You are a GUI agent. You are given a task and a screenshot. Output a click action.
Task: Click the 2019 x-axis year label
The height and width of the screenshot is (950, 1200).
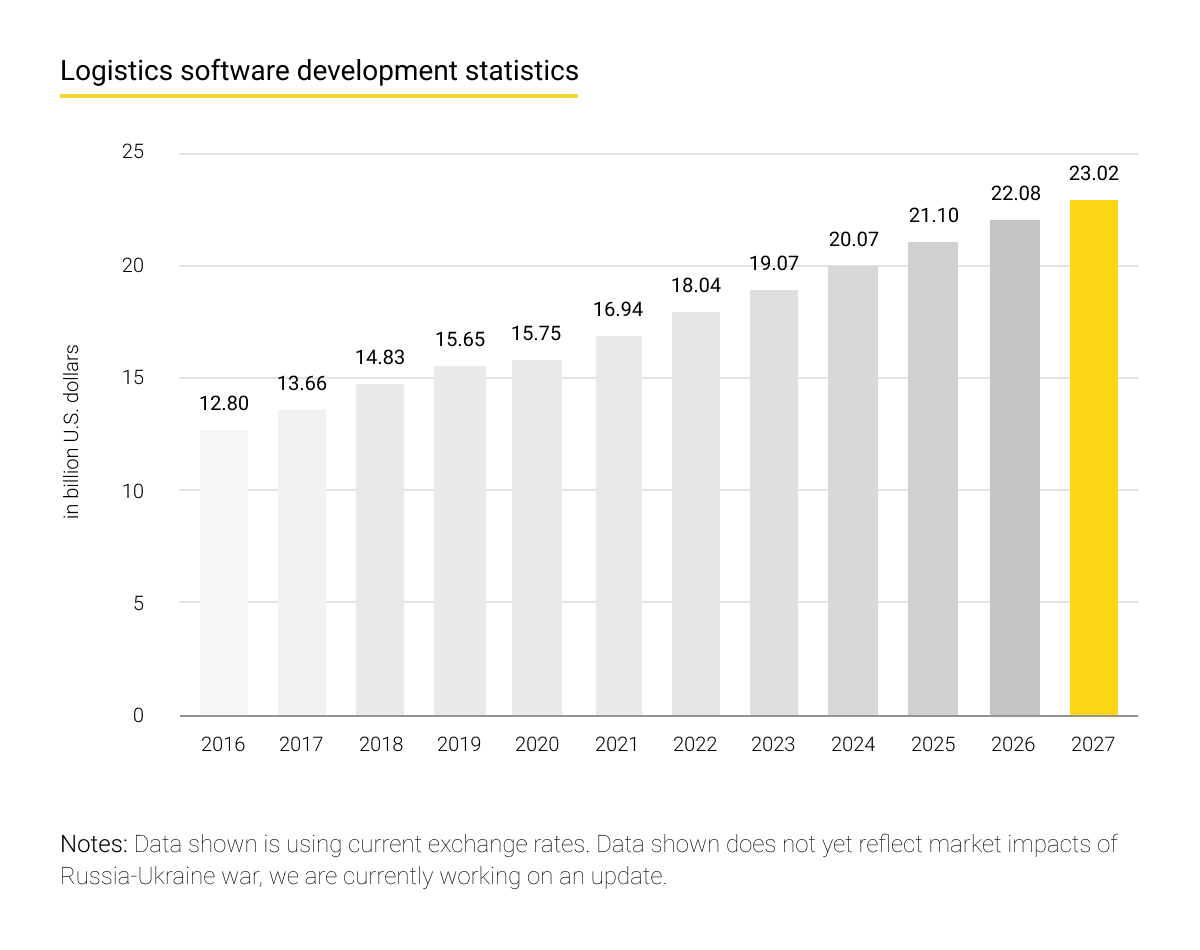click(x=459, y=745)
